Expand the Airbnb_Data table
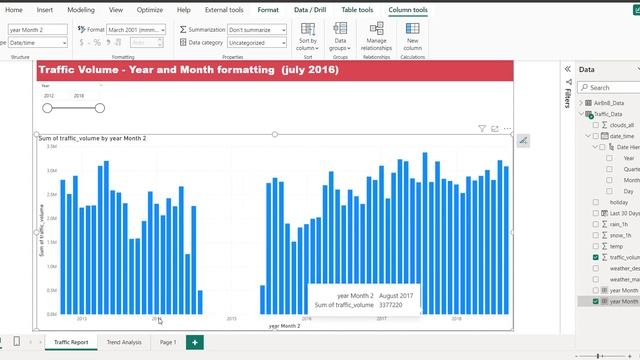 (581, 103)
